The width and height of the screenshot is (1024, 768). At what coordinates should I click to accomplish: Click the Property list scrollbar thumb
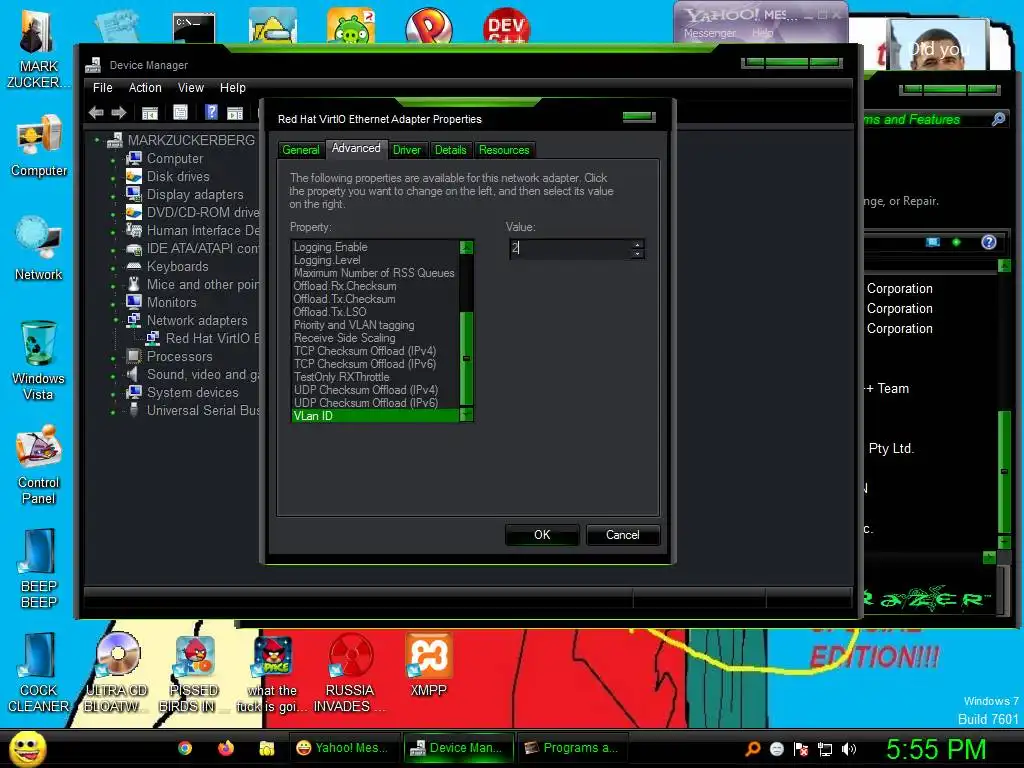pyautogui.click(x=466, y=359)
